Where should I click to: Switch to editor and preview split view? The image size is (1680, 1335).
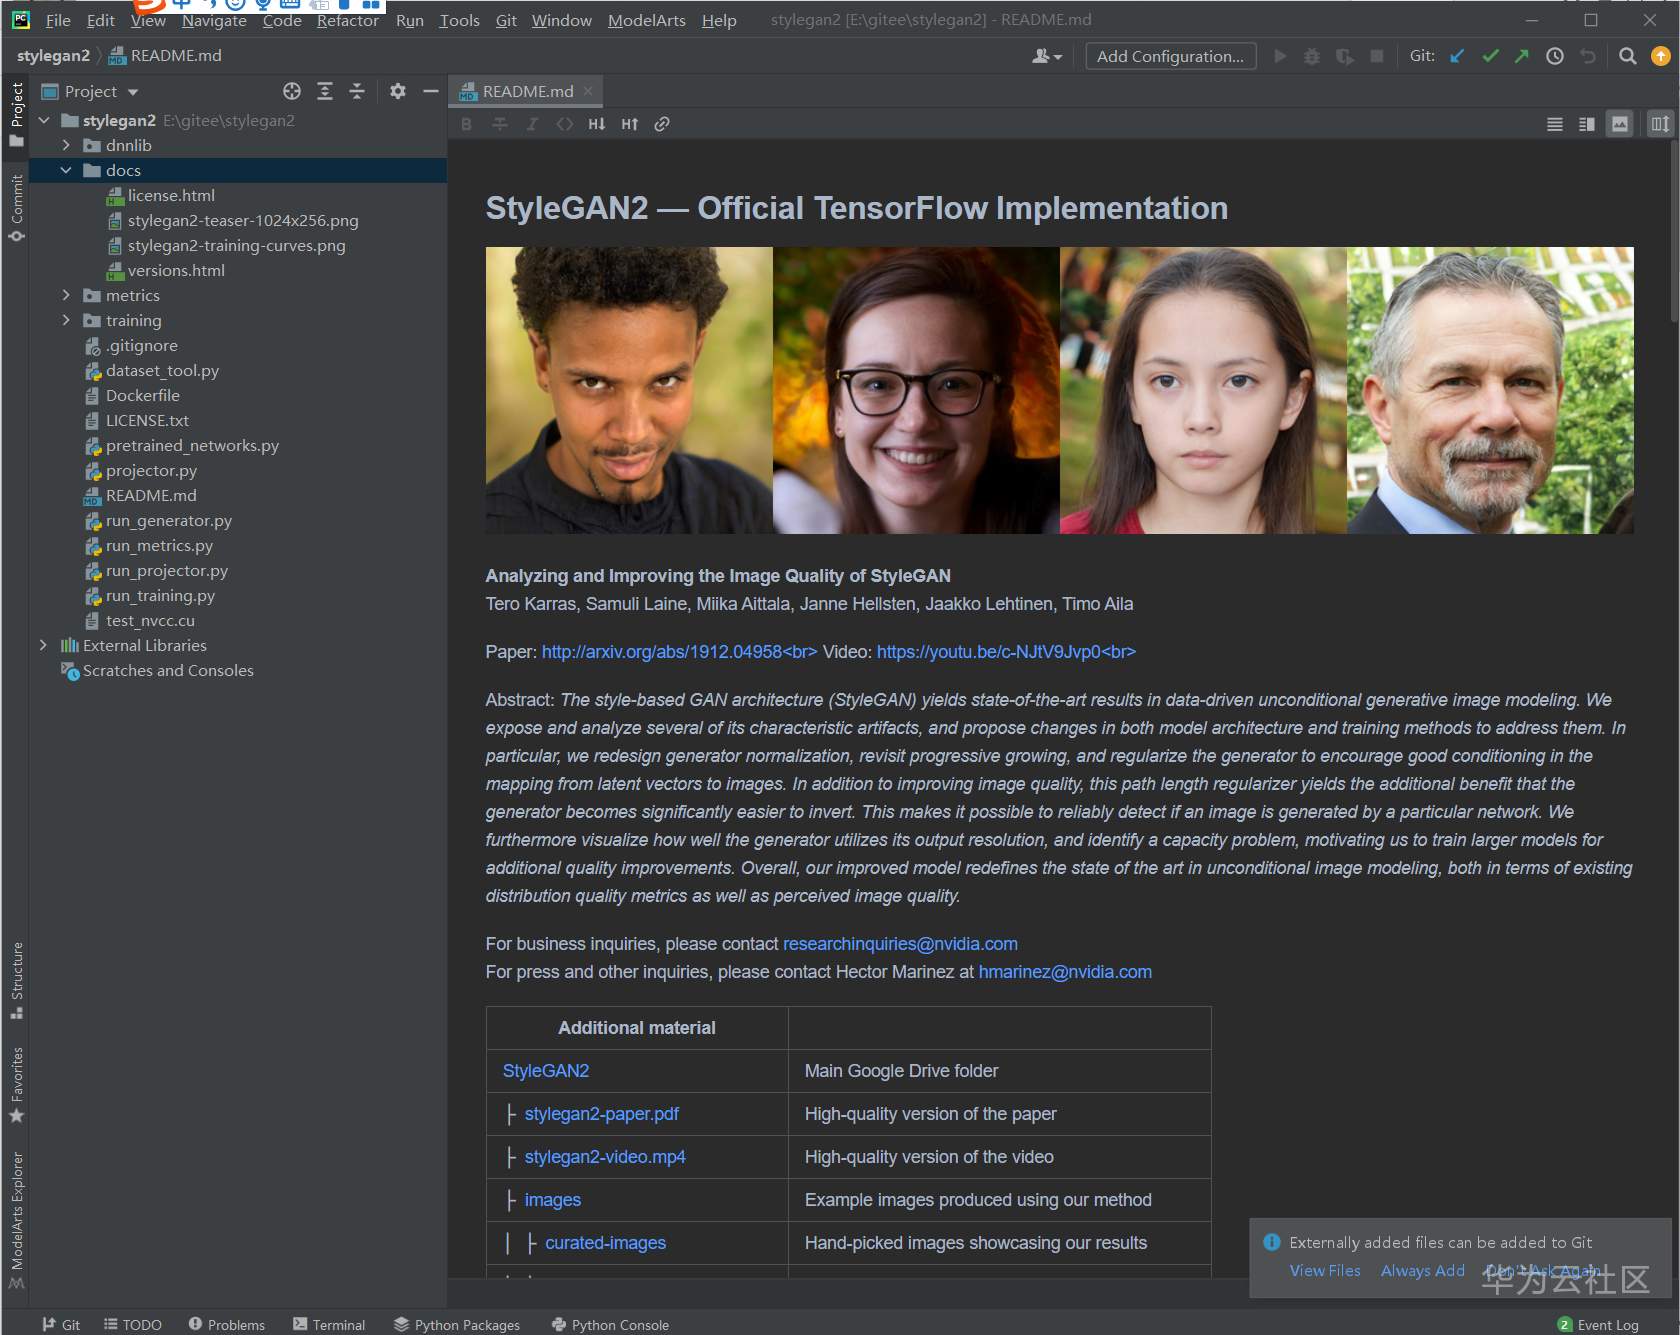[1586, 124]
